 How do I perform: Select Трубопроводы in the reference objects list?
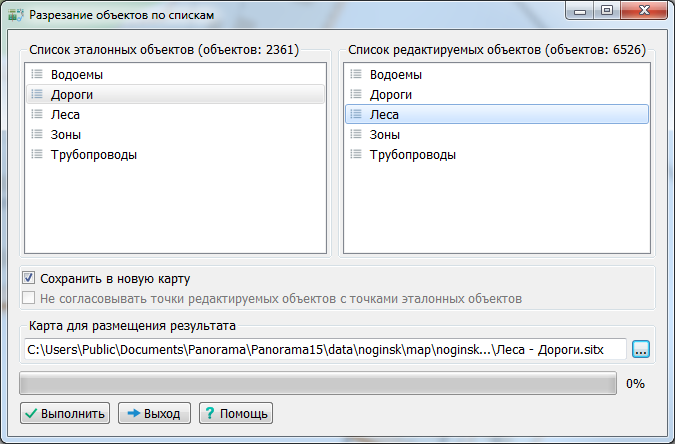(x=93, y=154)
